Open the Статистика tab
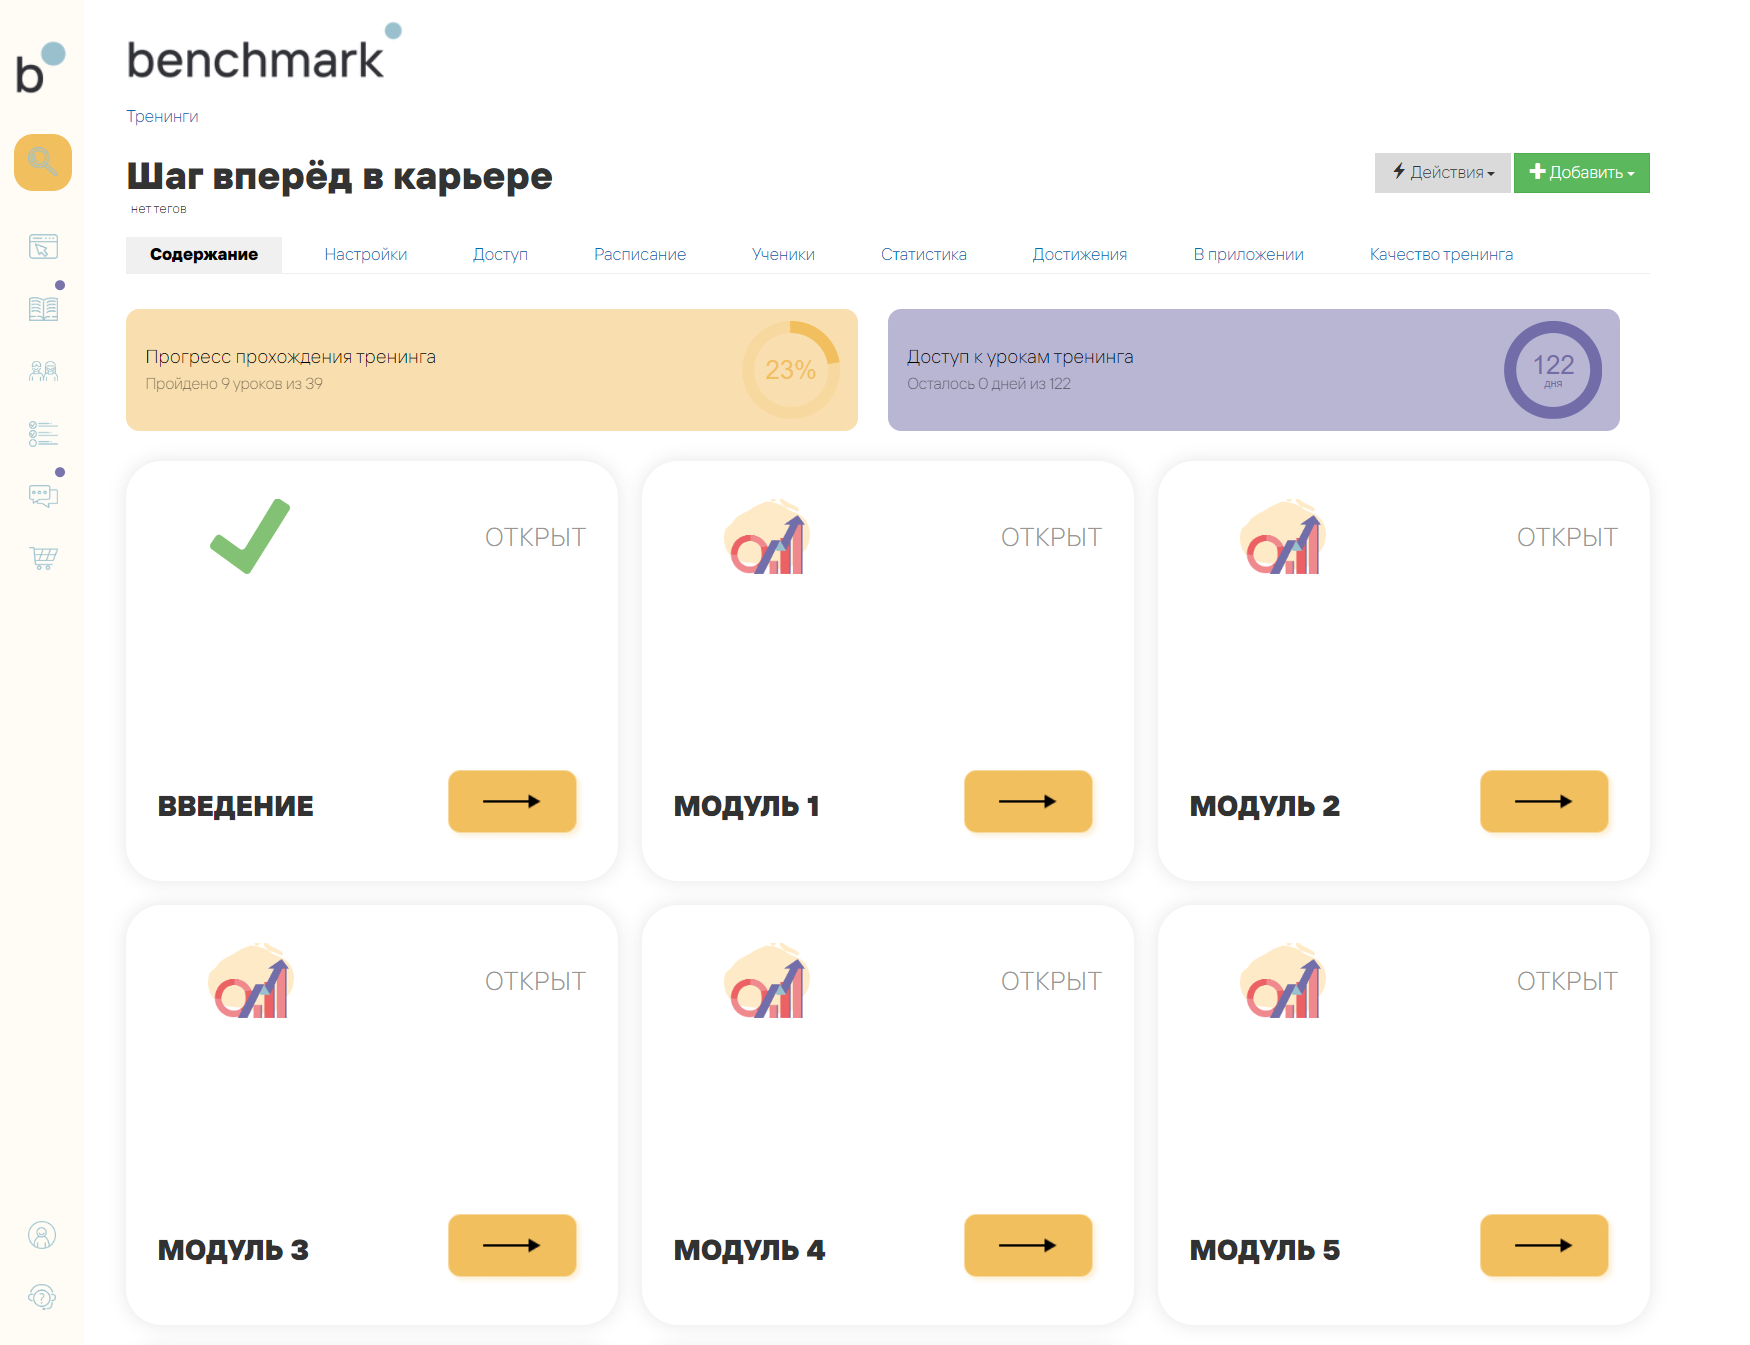The width and height of the screenshot is (1750, 1345). [x=923, y=255]
